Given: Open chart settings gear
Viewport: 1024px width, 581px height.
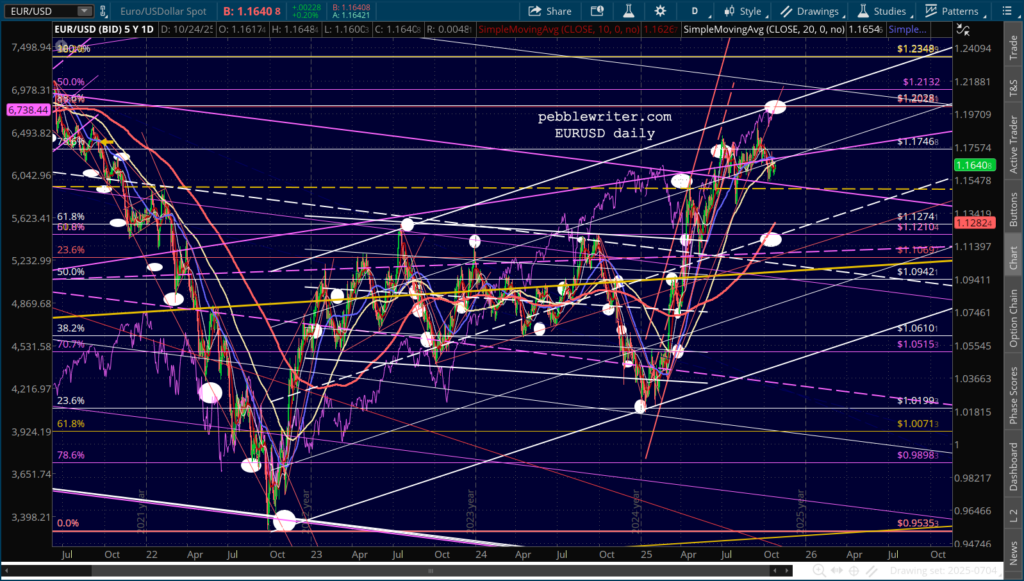Looking at the screenshot, I should [x=660, y=11].
